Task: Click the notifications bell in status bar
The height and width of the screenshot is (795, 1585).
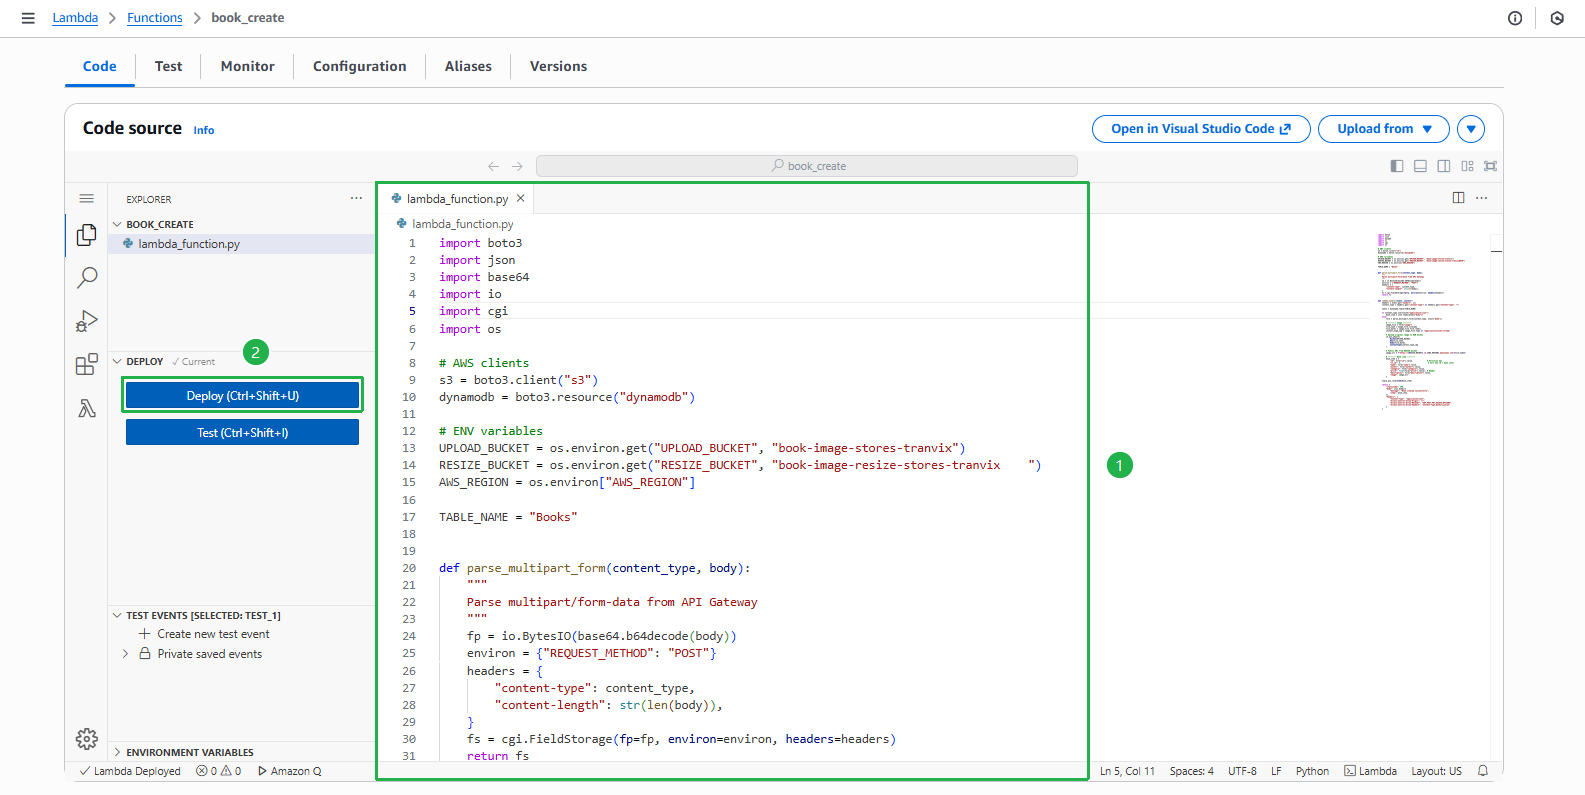Action: [1483, 771]
